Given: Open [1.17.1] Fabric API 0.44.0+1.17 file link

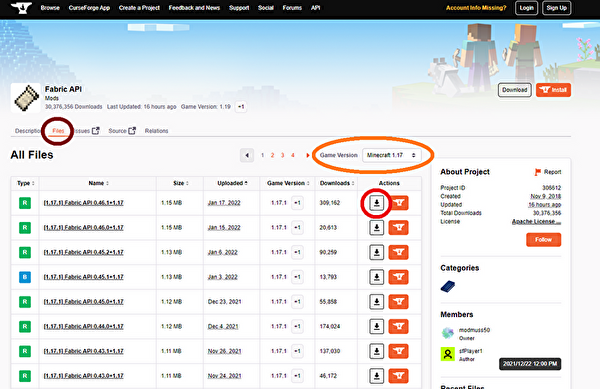Looking at the screenshot, I should pyautogui.click(x=83, y=326).
